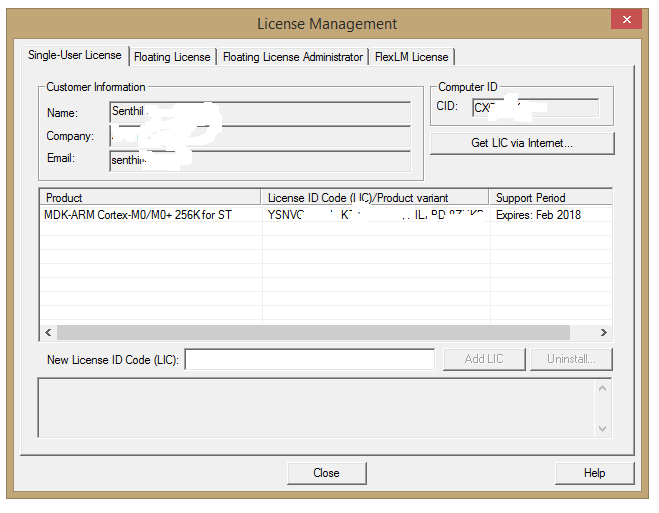Viewport: 659px width, 513px height.
Task: Open the Floating License tab
Action: (172, 57)
